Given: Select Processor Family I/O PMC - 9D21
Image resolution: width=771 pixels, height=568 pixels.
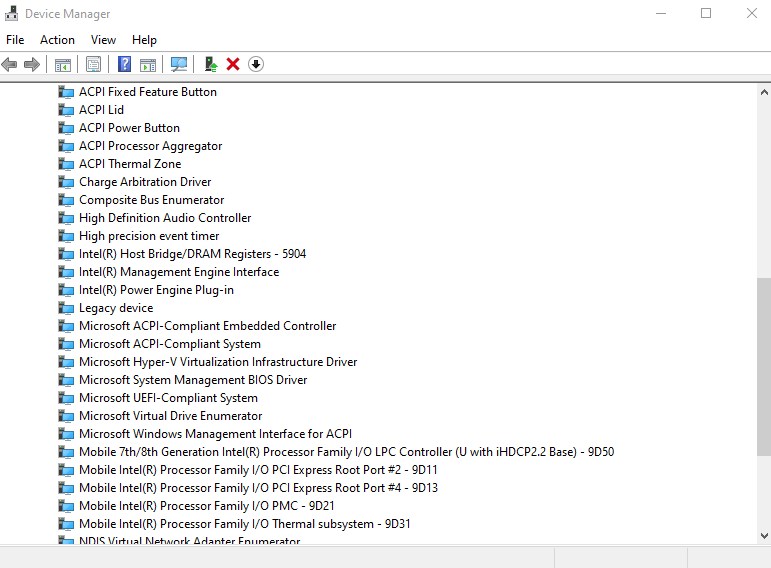Looking at the screenshot, I should tap(207, 506).
